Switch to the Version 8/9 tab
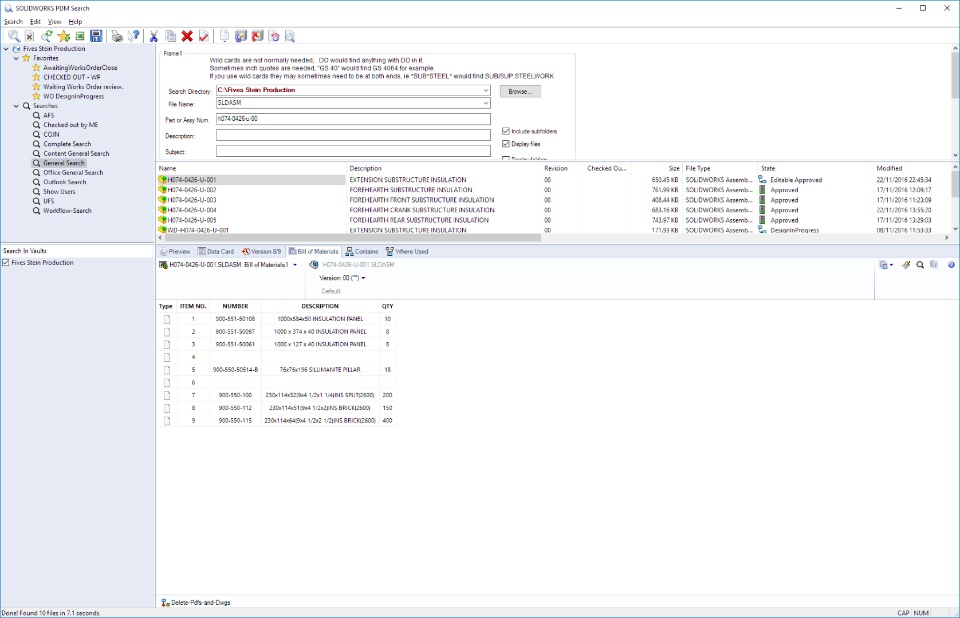This screenshot has width=960, height=618. click(x=261, y=252)
